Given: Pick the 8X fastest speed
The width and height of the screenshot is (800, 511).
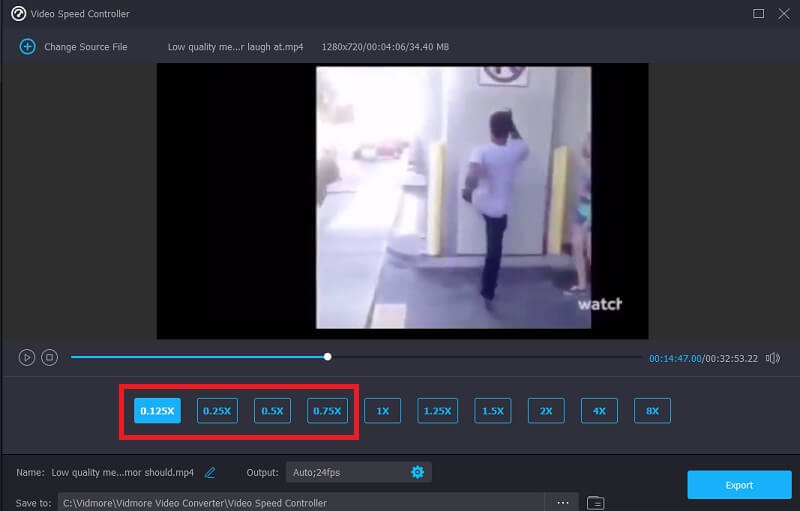Looking at the screenshot, I should point(652,410).
